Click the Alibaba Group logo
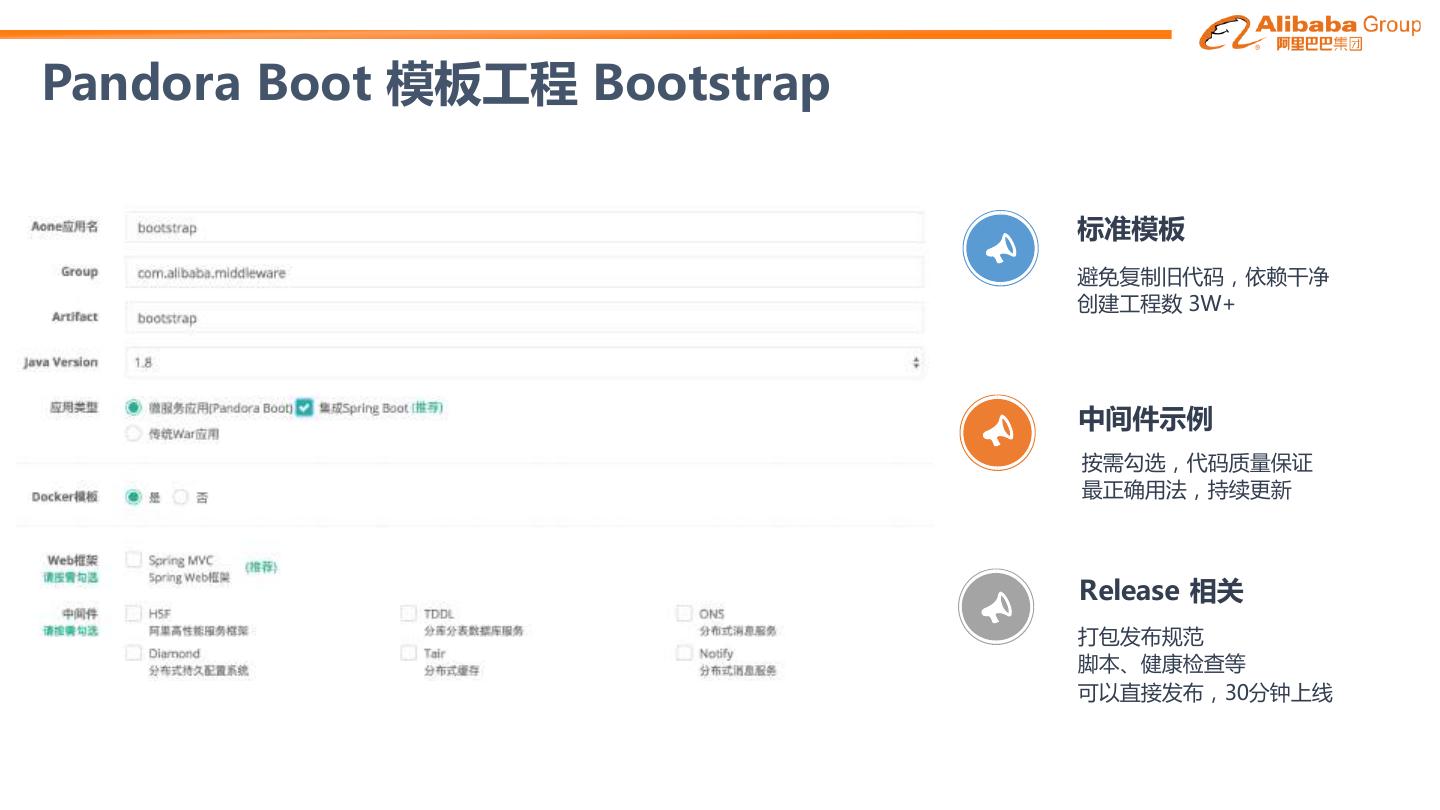Screen dimensions: 1440x810 pos(1310,33)
